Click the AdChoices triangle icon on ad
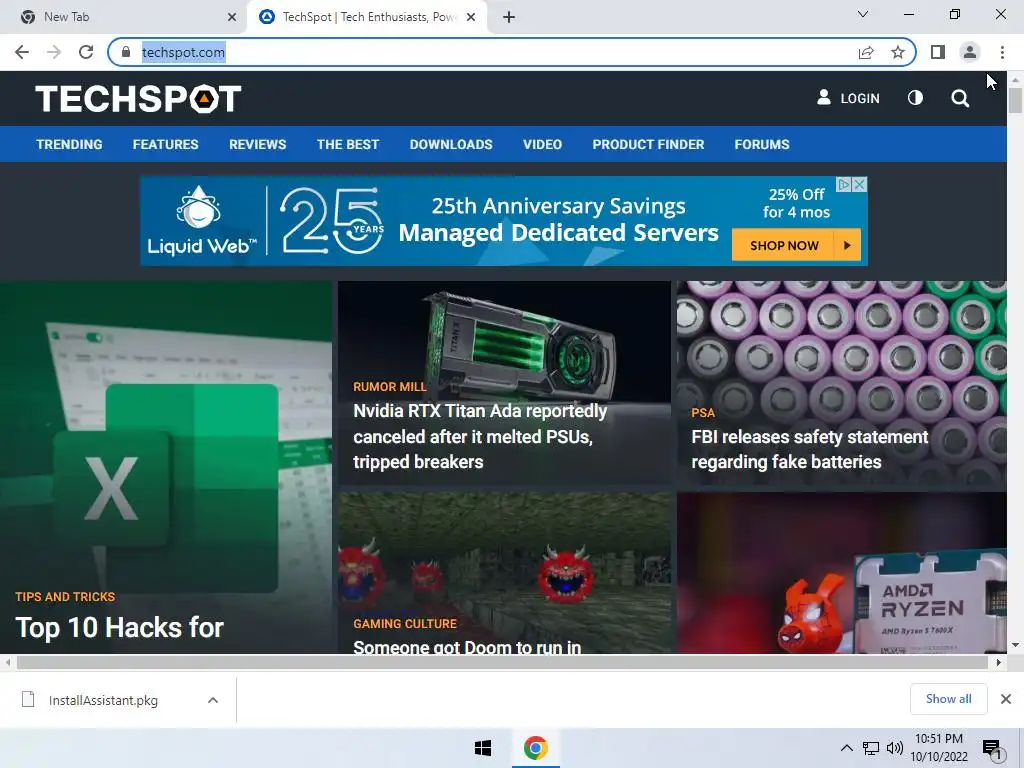The width and height of the screenshot is (1024, 768). pos(844,185)
